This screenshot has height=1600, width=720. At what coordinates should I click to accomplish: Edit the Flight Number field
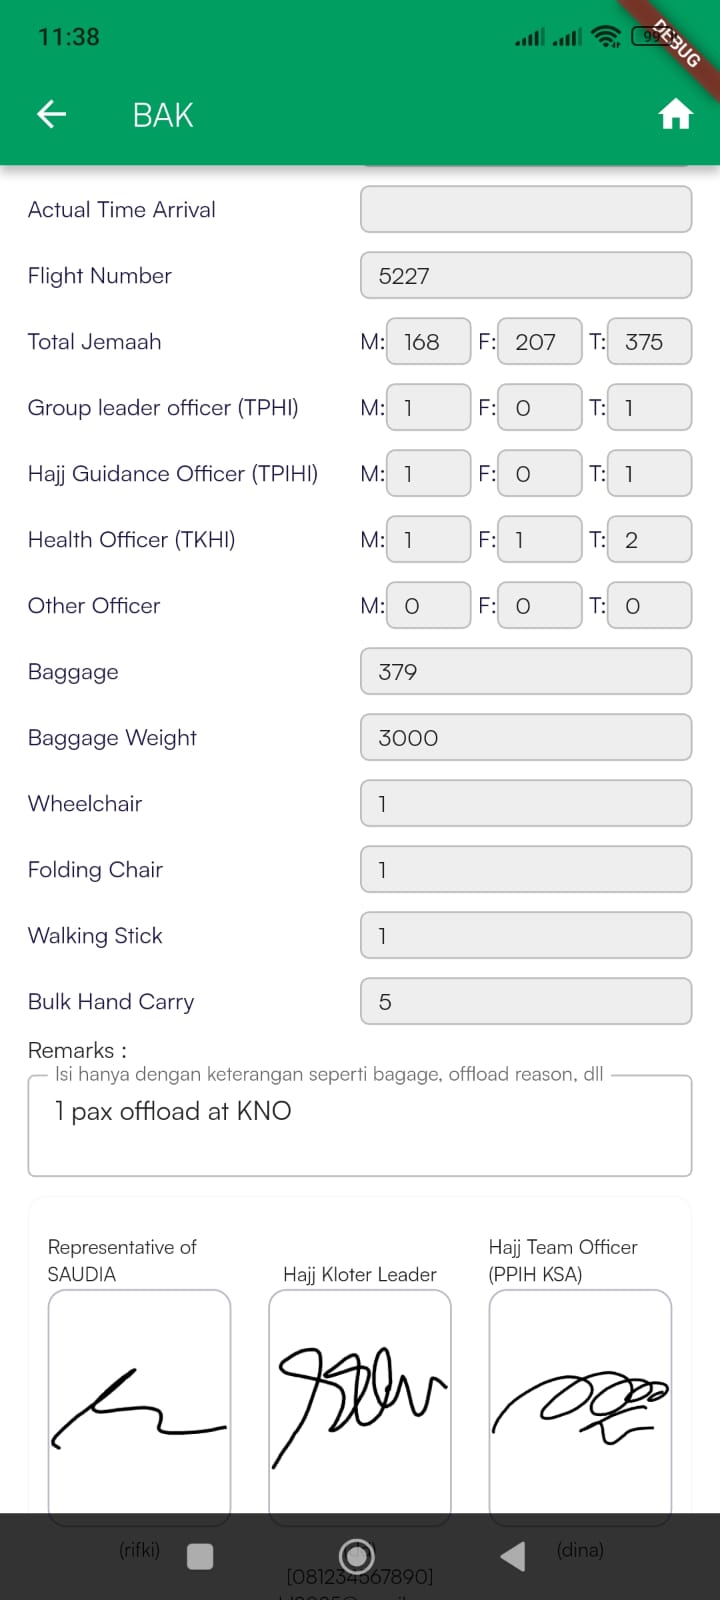tap(525, 276)
